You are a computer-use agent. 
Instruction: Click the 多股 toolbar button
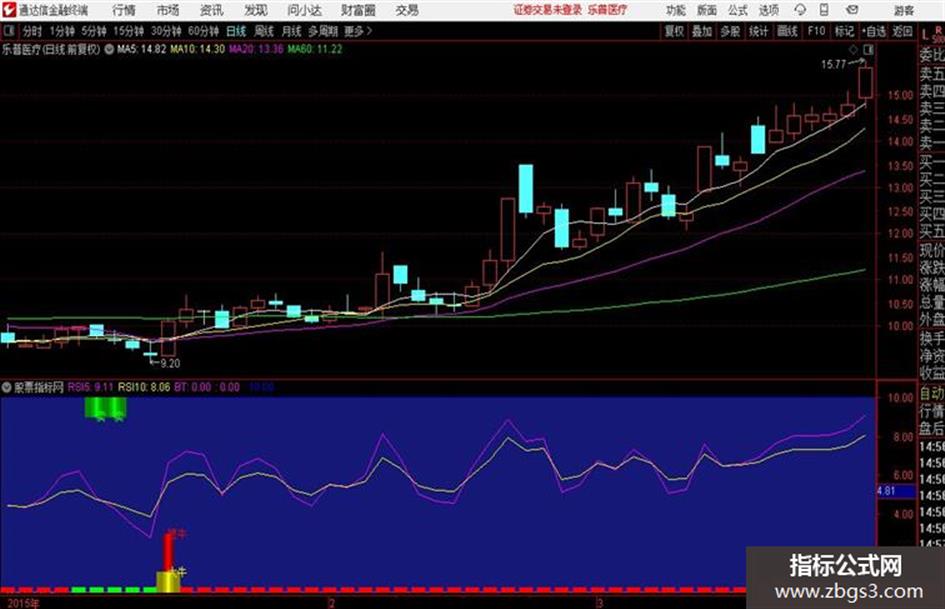click(730, 31)
